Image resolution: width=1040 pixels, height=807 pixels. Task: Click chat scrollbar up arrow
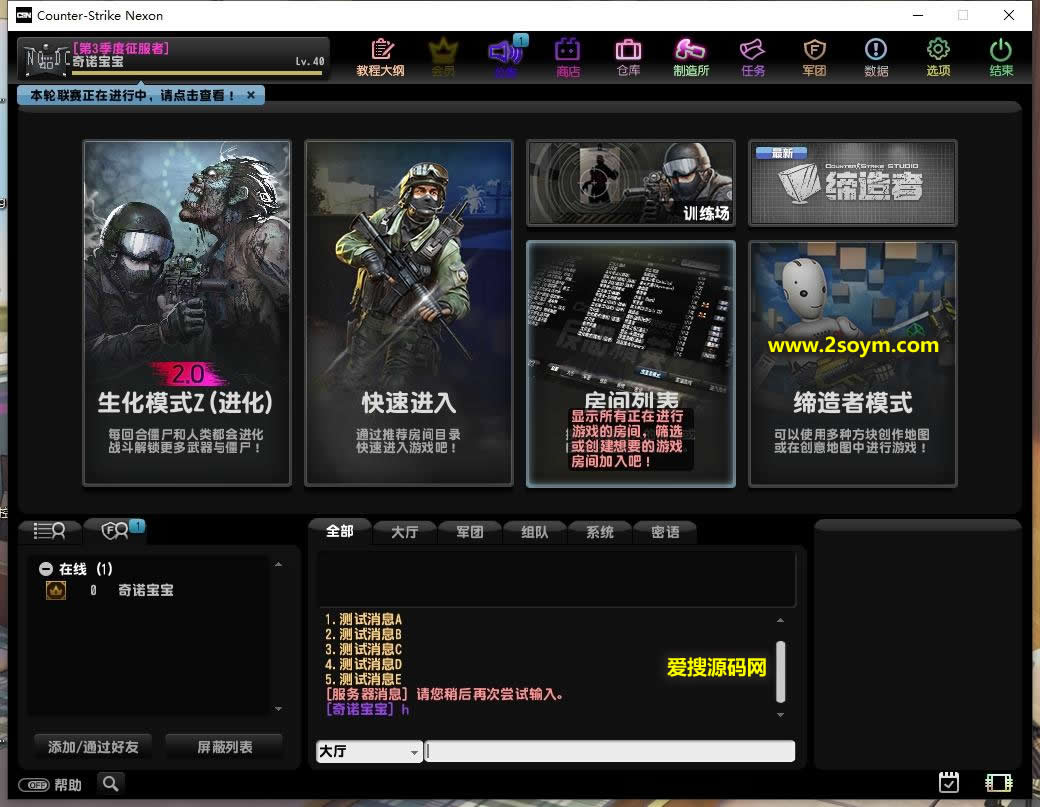tap(781, 621)
